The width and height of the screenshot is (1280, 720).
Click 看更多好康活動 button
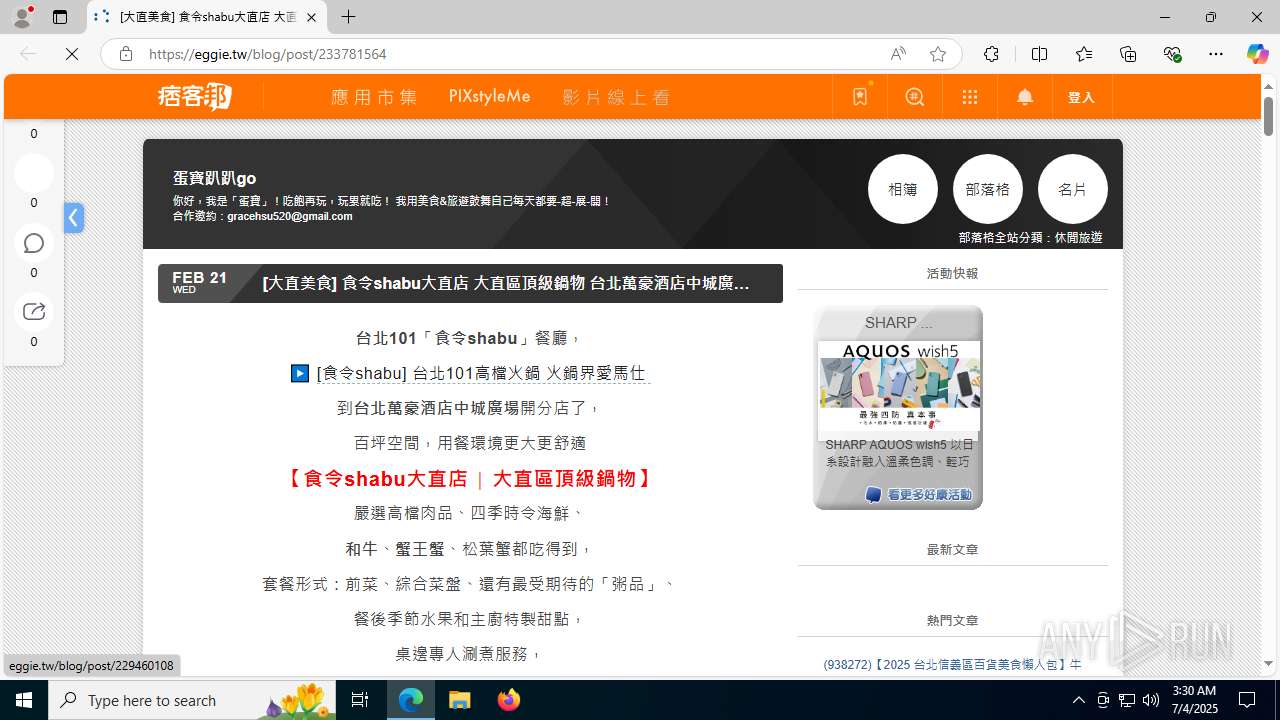tap(919, 495)
